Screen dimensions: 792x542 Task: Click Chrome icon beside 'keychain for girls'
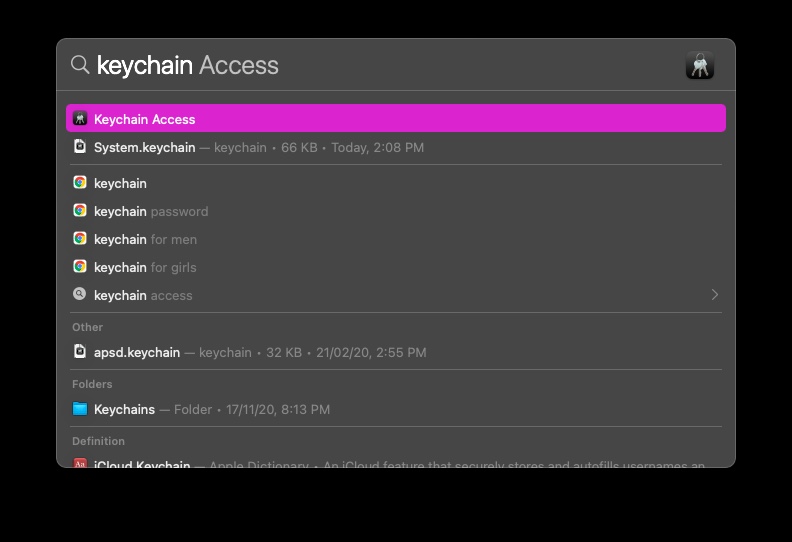80,267
